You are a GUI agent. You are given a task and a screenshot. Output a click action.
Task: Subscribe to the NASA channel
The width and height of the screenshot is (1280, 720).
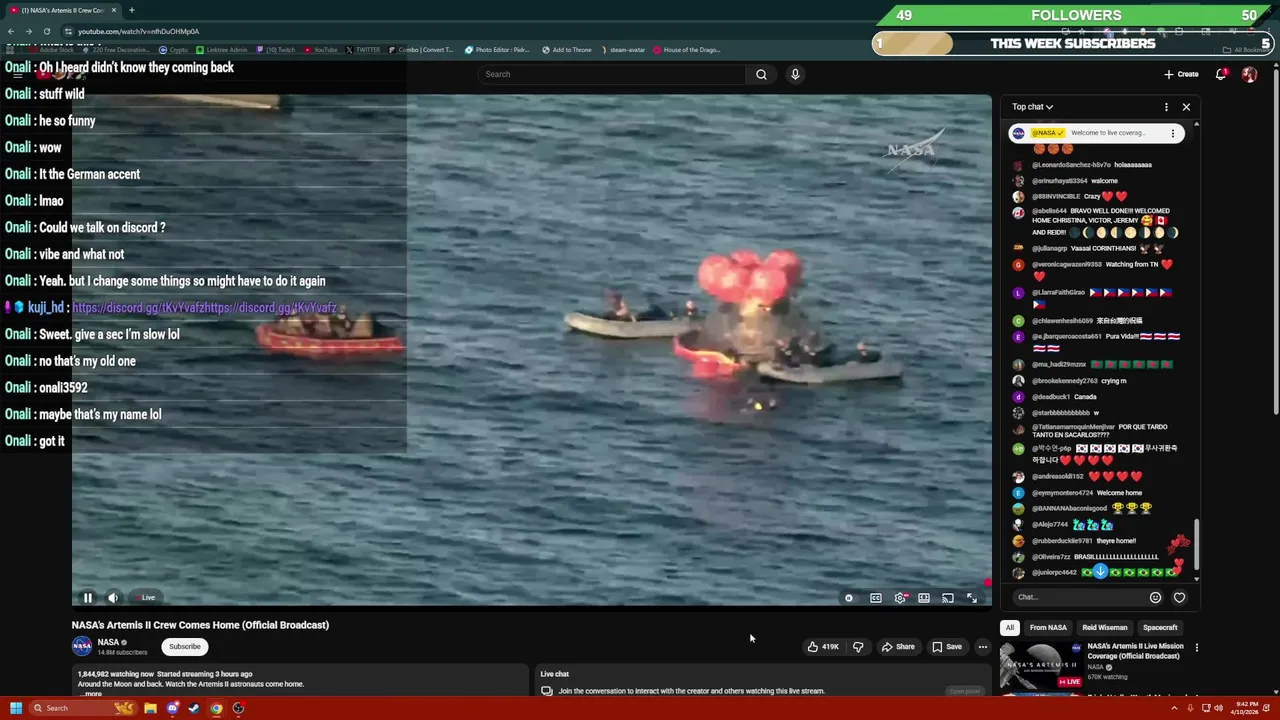coord(185,647)
